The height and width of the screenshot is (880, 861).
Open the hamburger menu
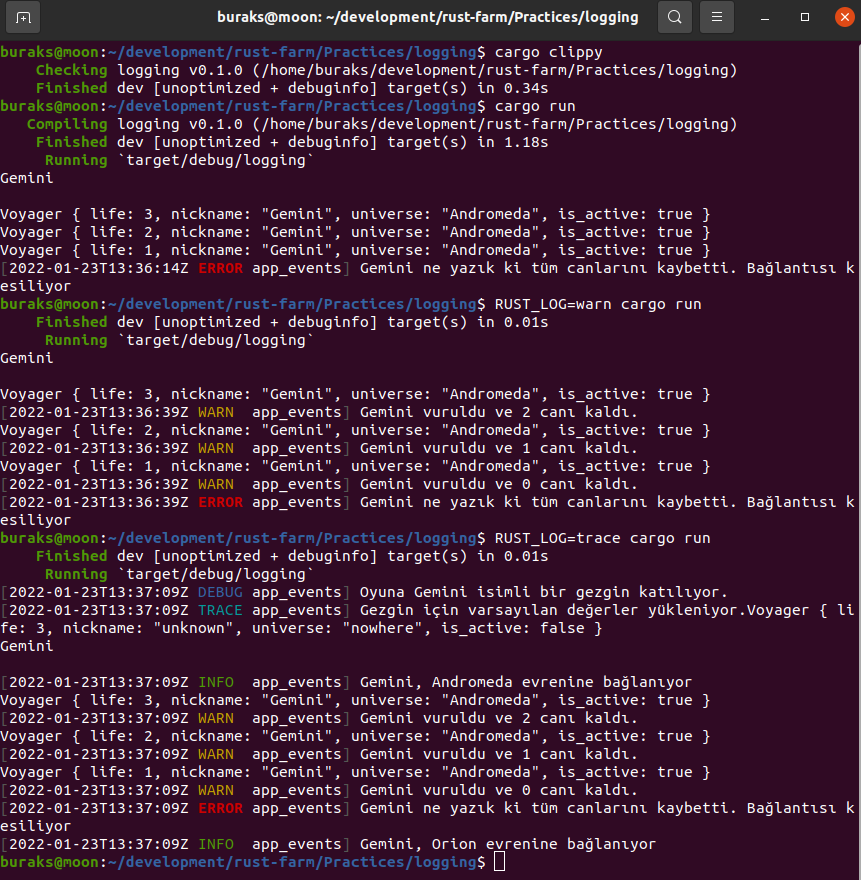tap(716, 17)
